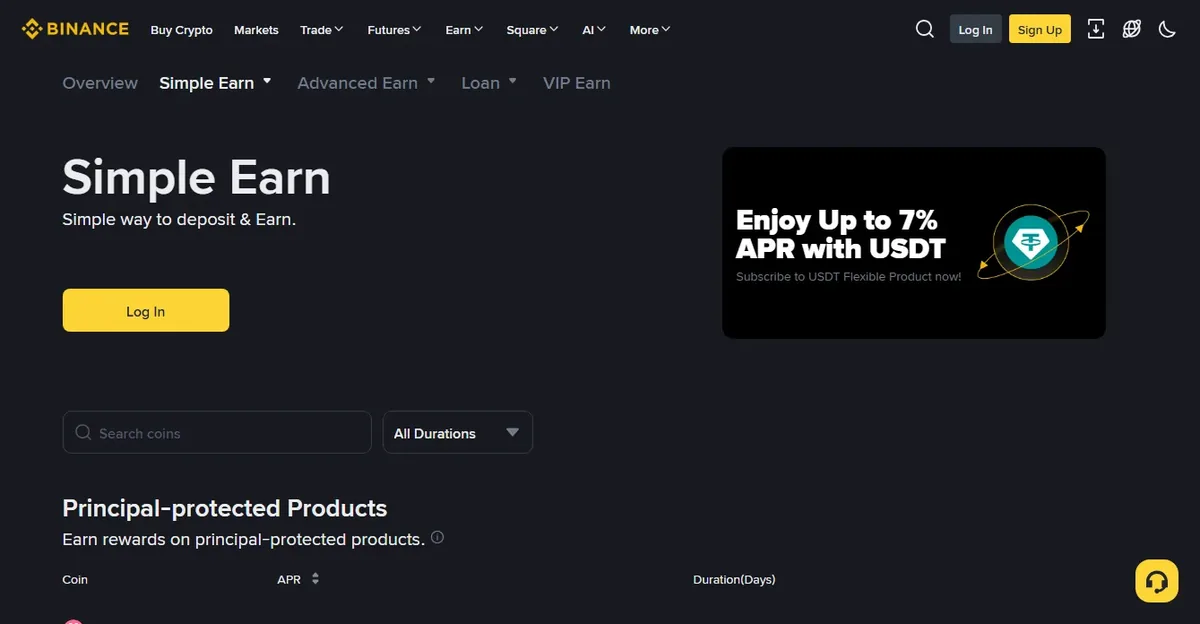Screen dimensions: 1200x624
Task: Expand the Simple Earn tab arrow
Action: 267,81
